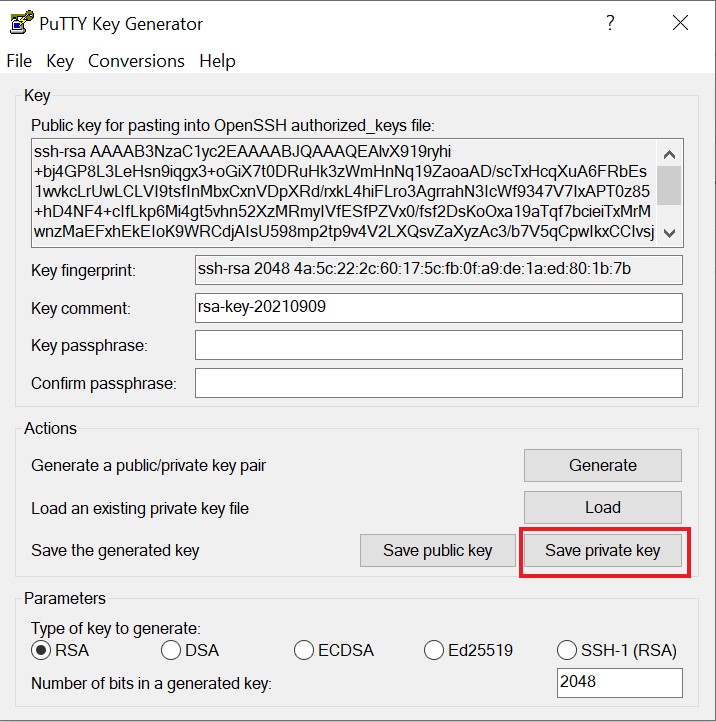Click the public key scrollbar thumb
716x722 pixels.
click(669, 185)
